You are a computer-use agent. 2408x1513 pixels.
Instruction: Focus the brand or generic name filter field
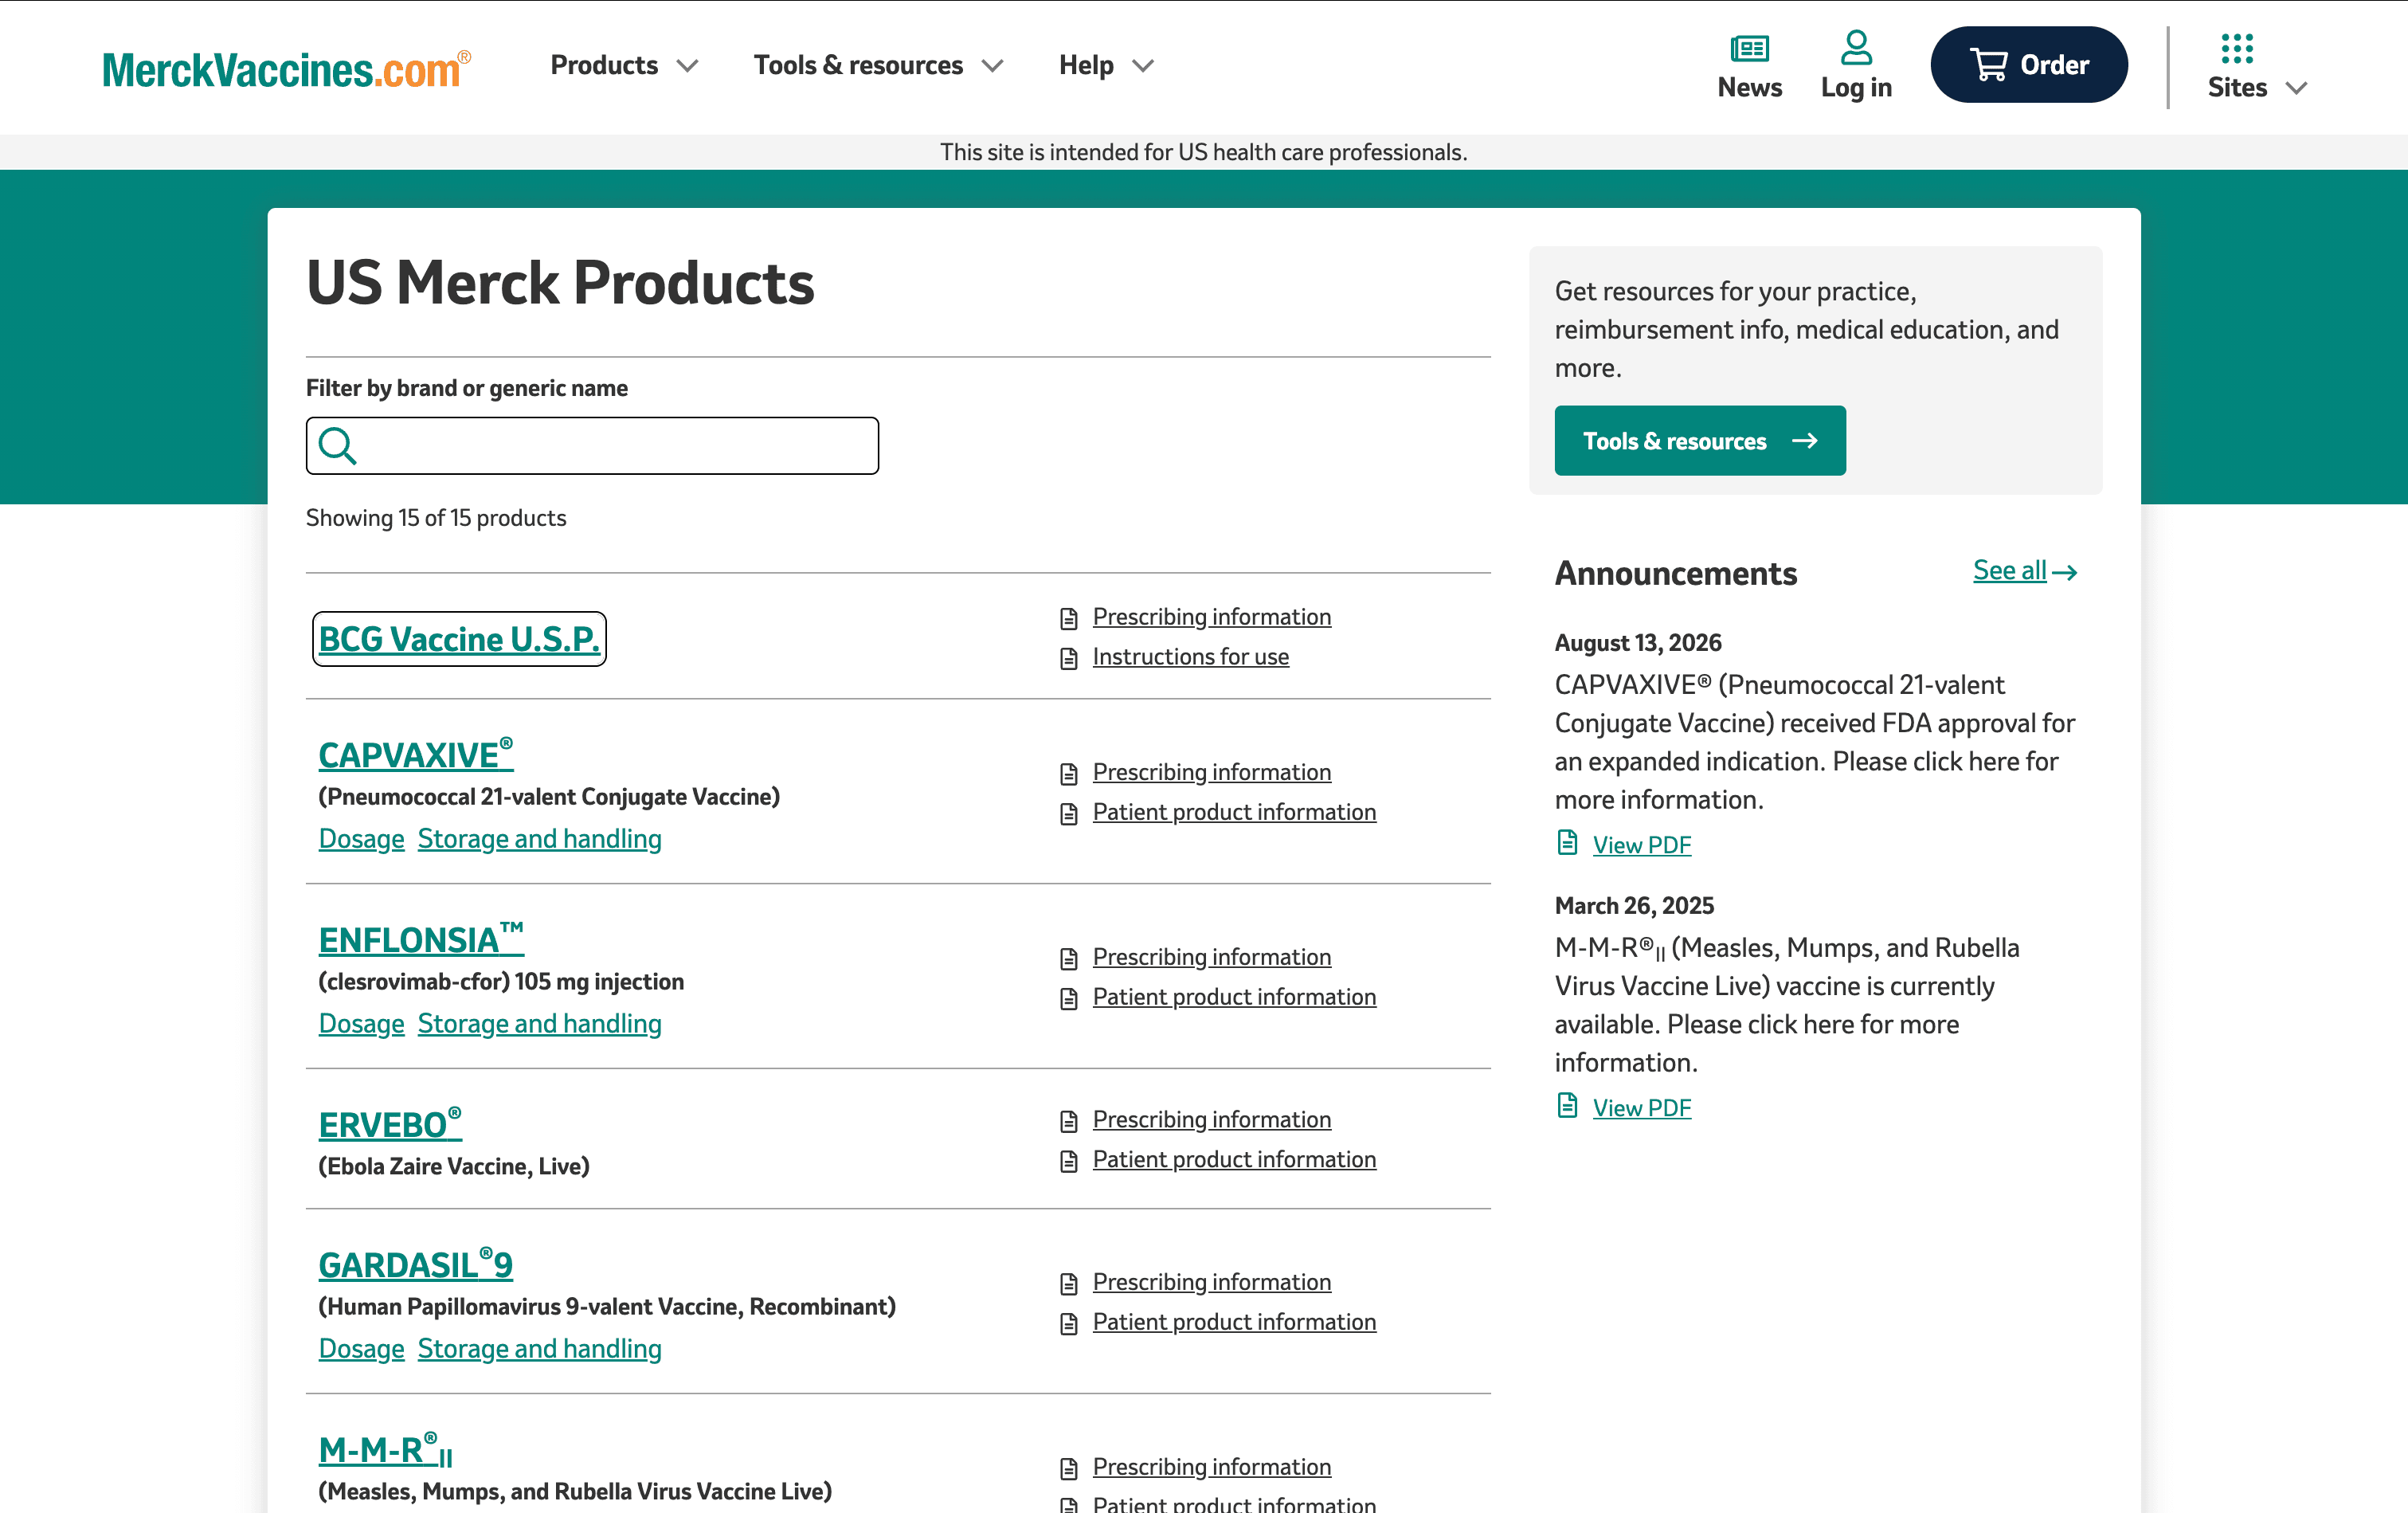click(x=592, y=446)
